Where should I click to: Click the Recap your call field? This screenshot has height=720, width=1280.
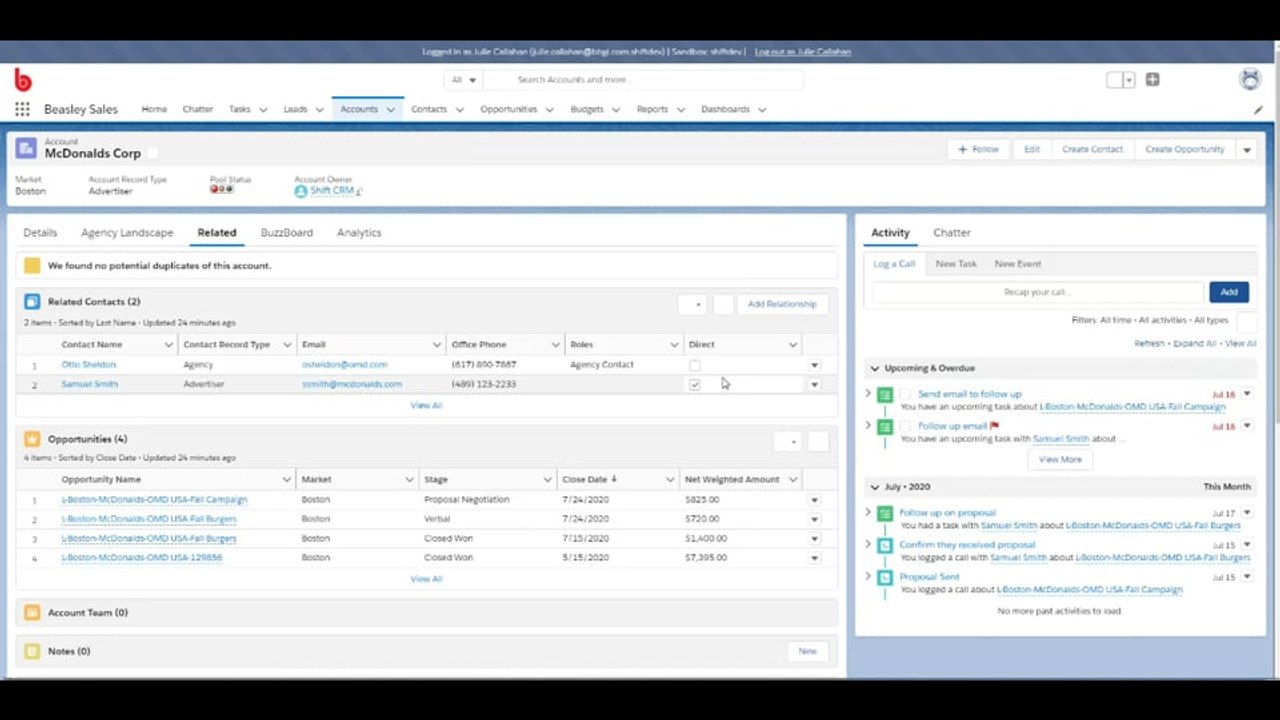[1037, 292]
